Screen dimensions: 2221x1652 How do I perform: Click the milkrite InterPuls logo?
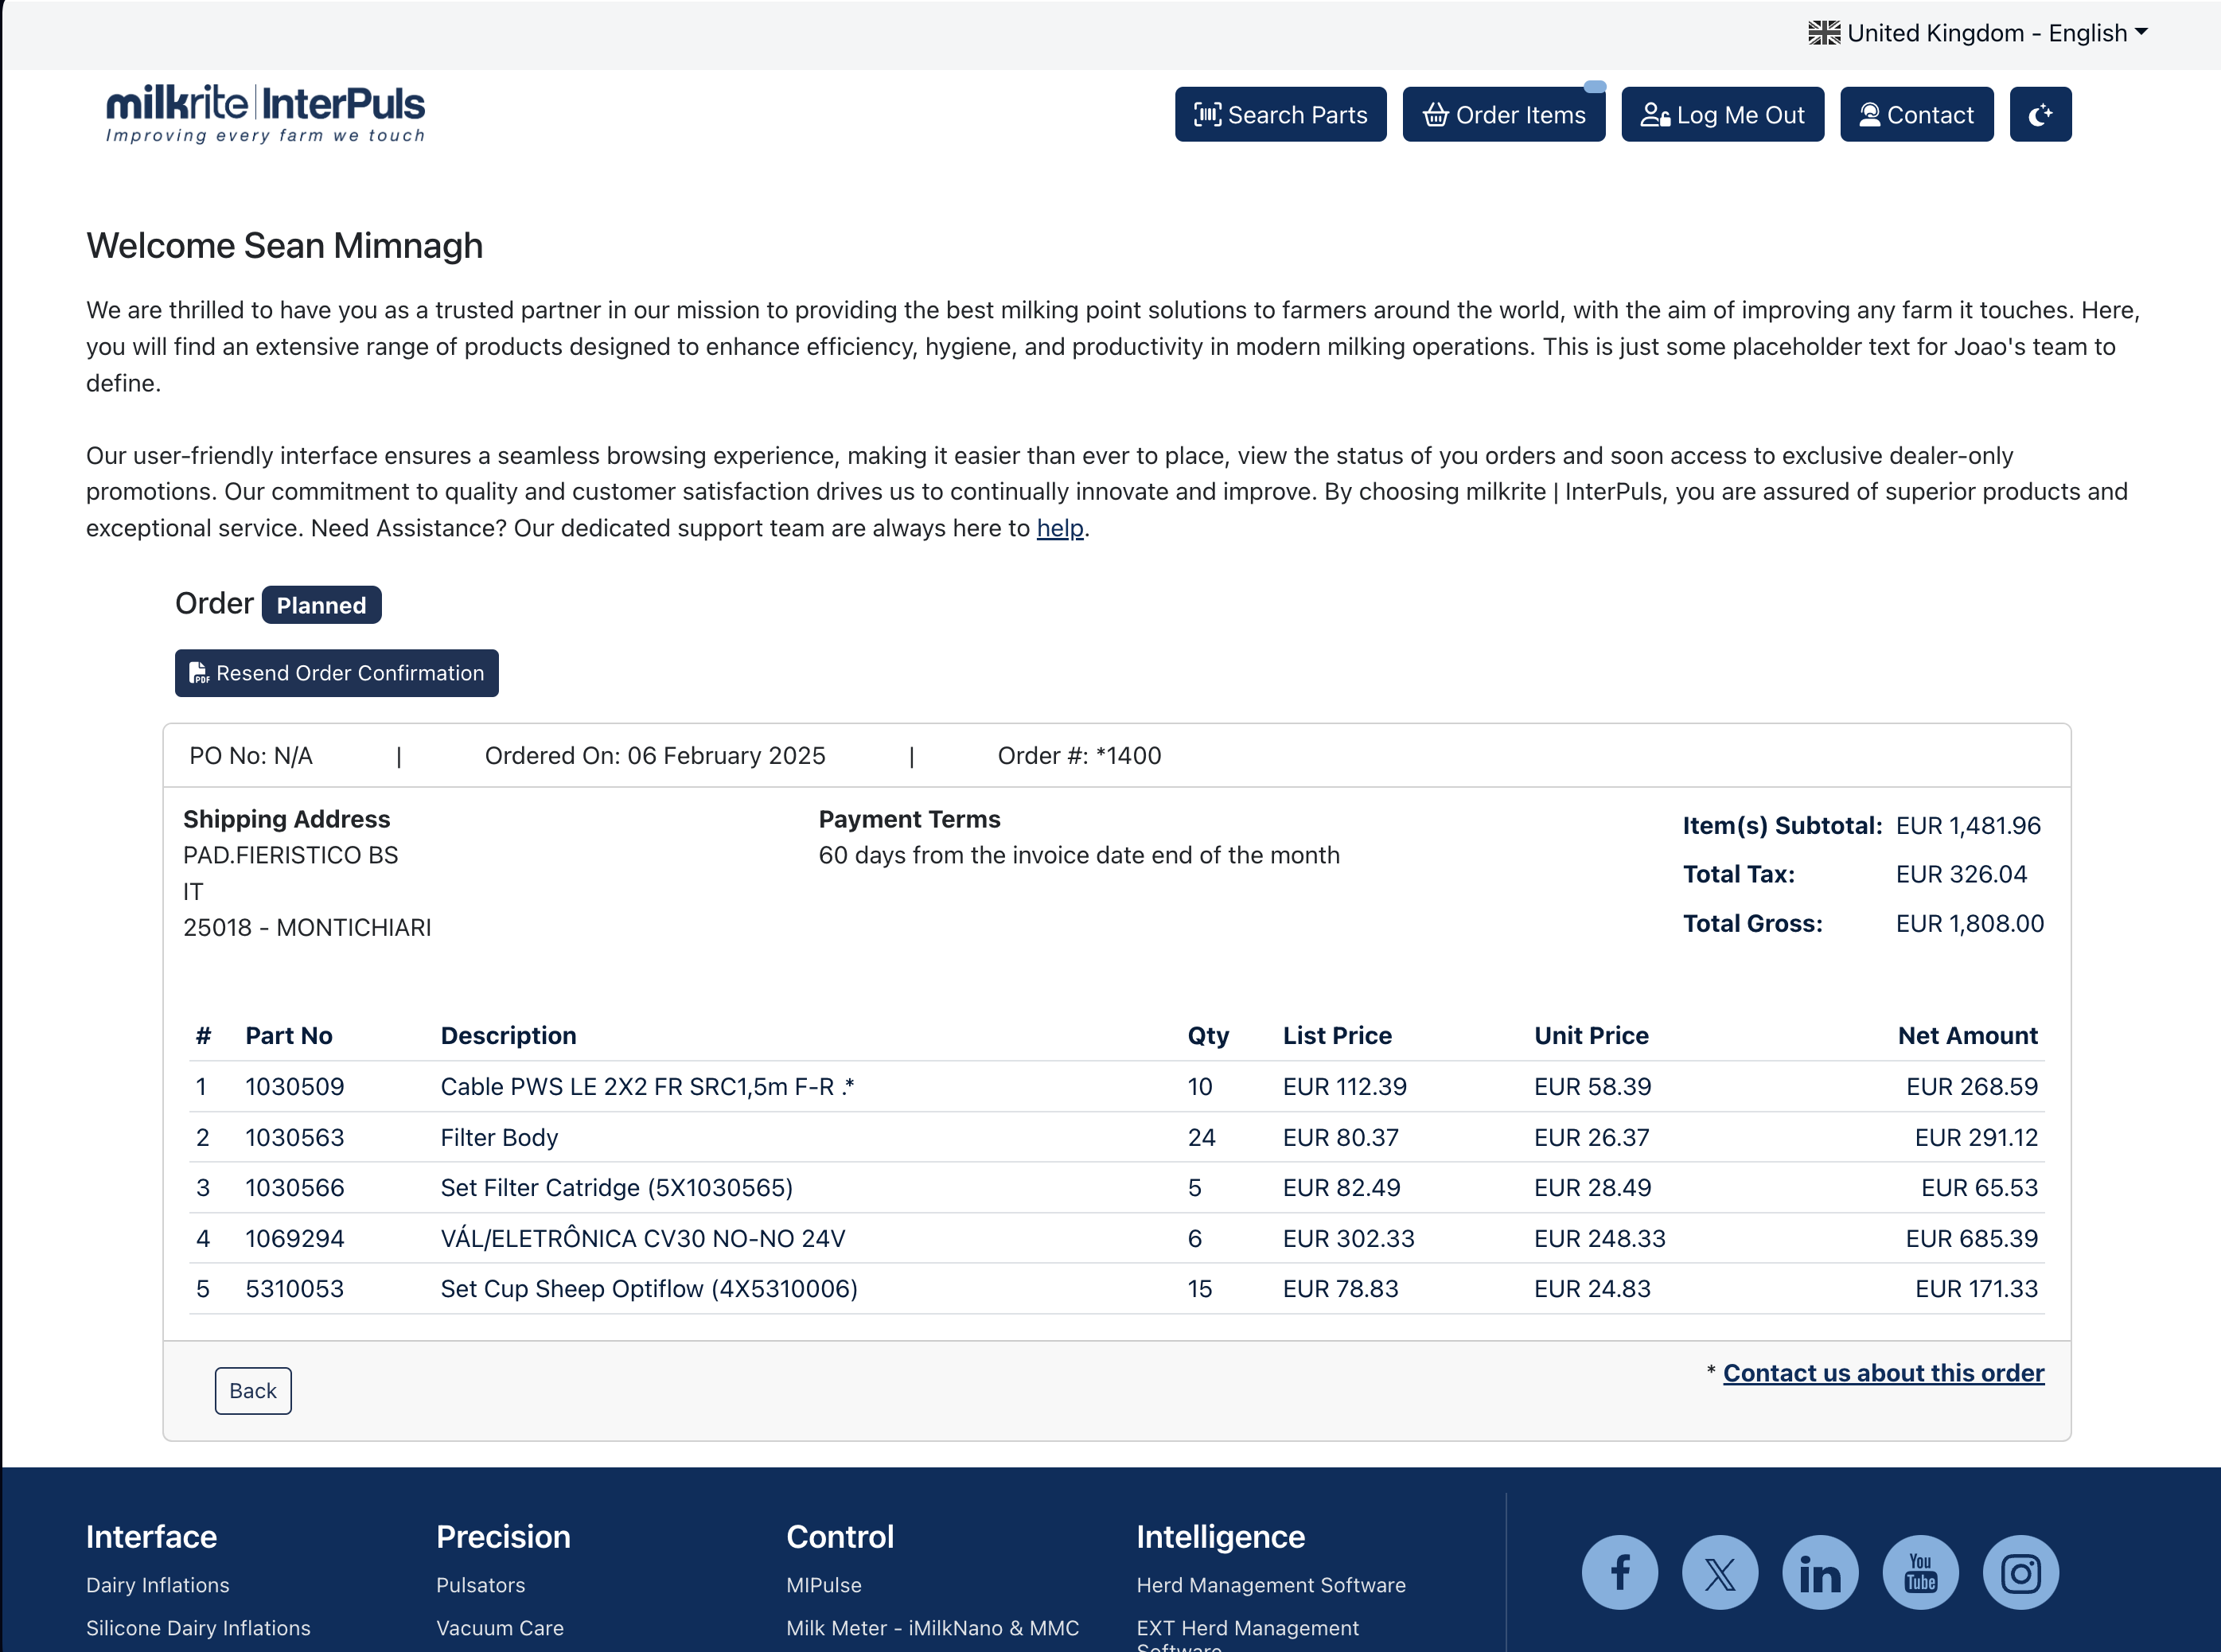[265, 113]
